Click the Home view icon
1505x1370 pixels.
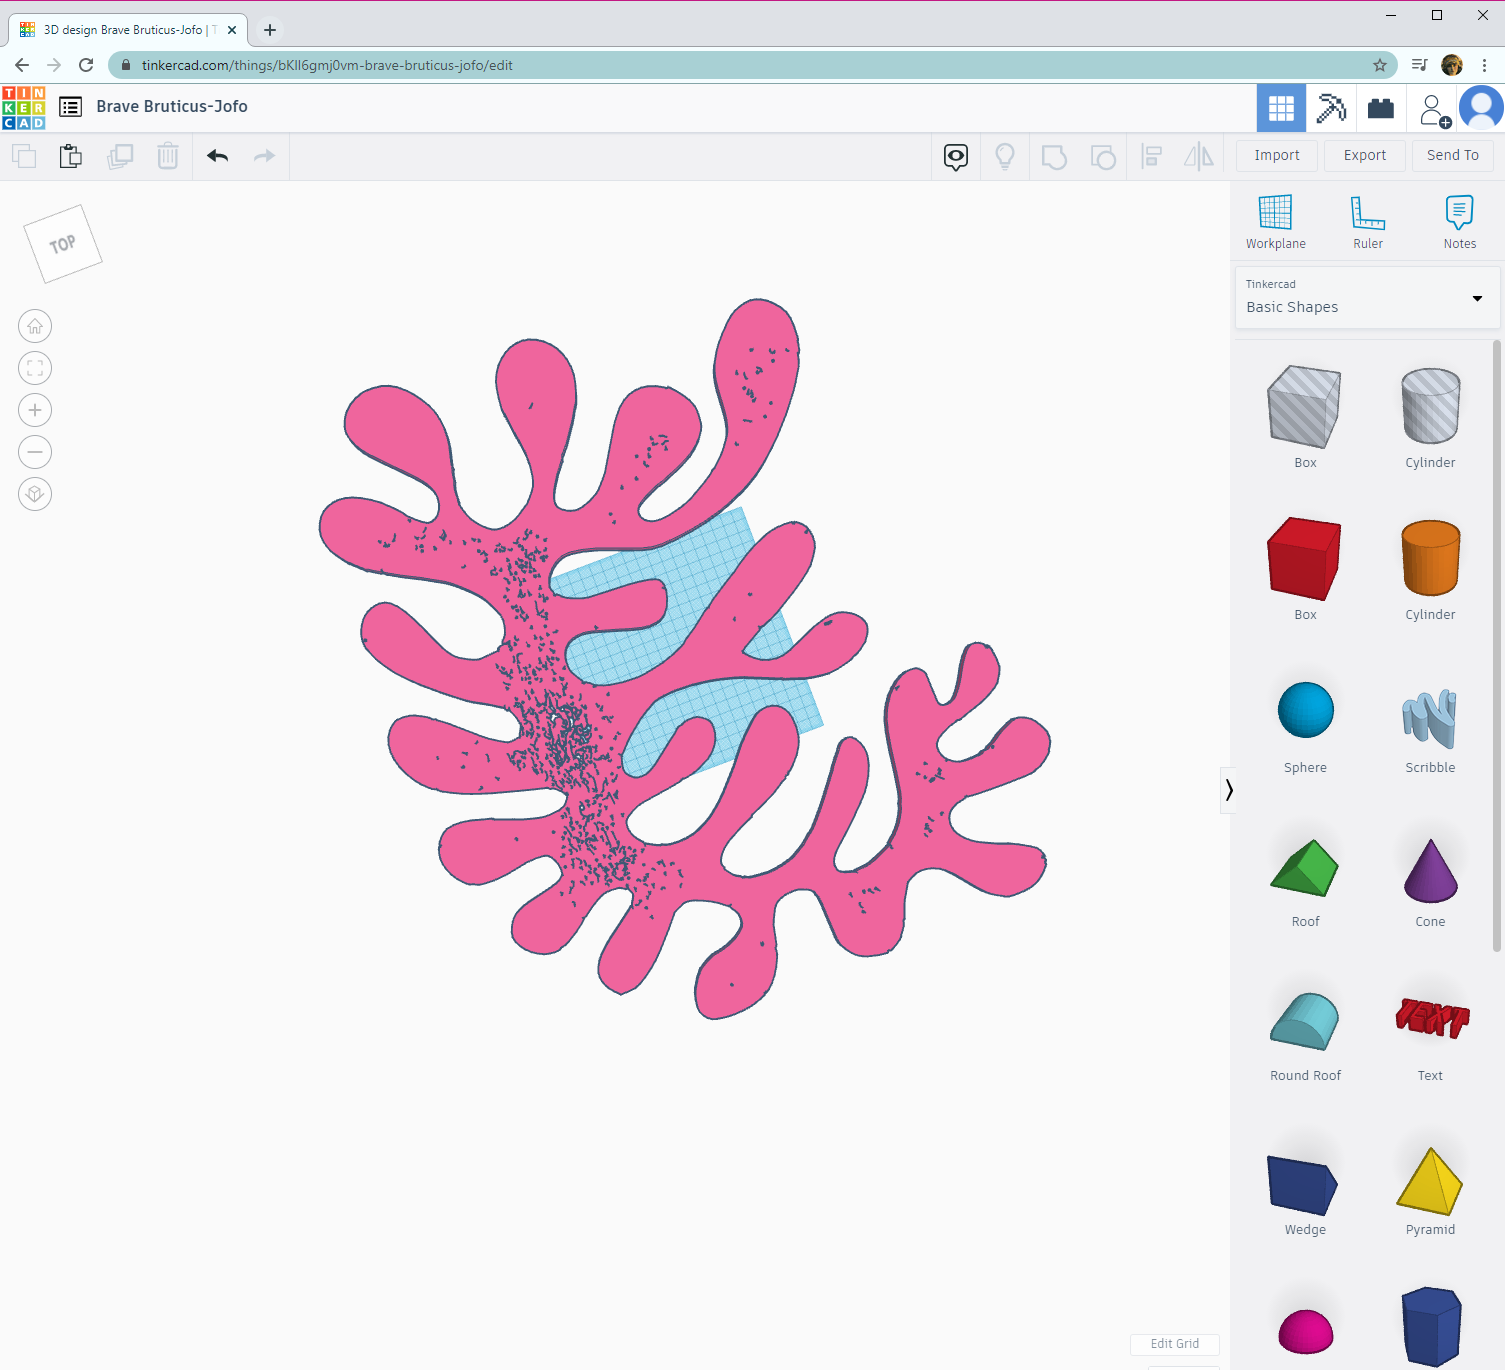coord(35,326)
